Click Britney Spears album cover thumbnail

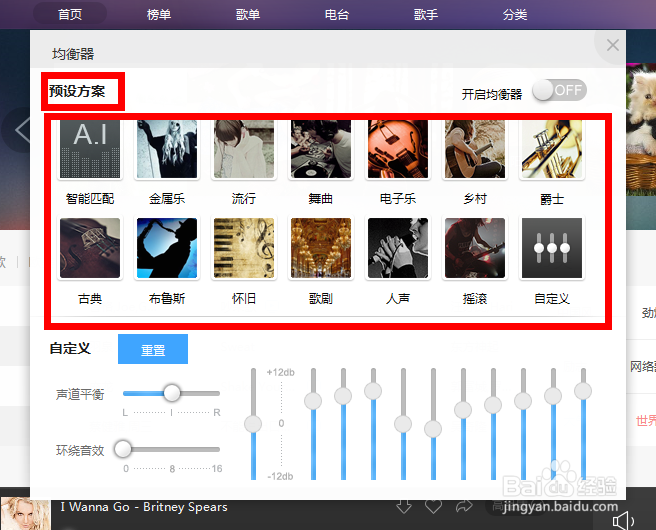(26, 514)
